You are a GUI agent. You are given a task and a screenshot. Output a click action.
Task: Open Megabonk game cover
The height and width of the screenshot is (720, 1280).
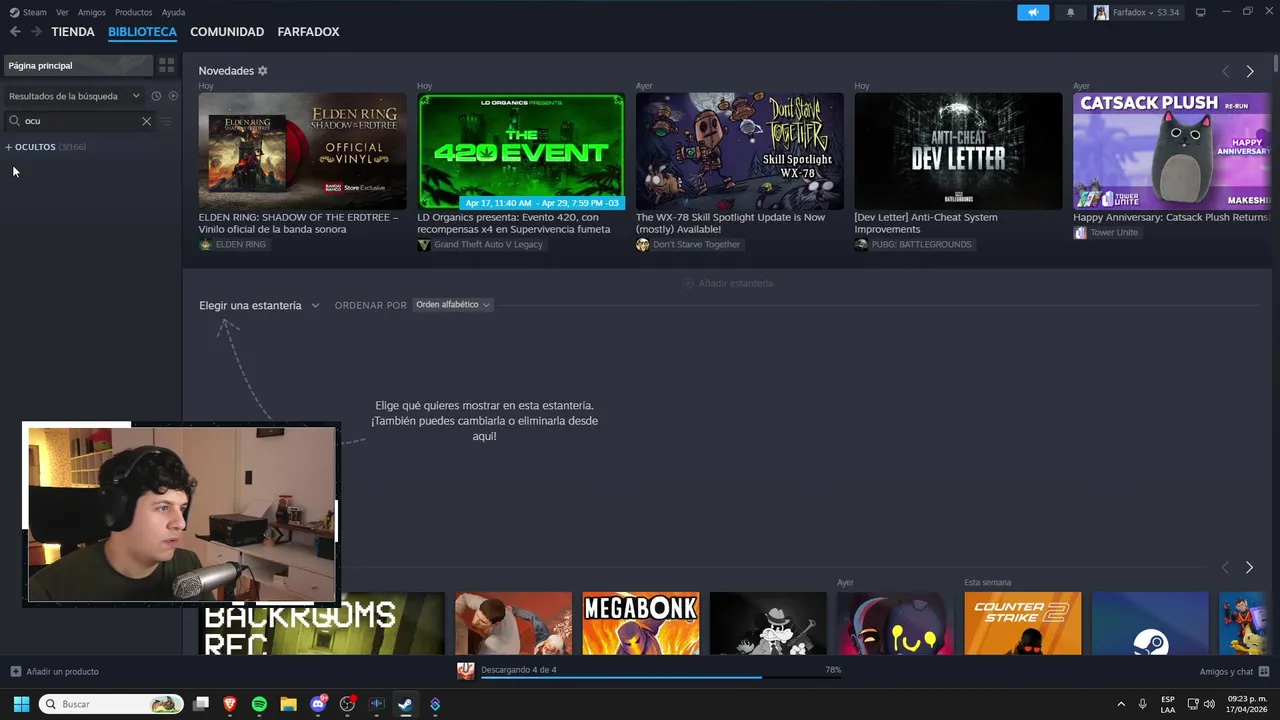point(641,624)
